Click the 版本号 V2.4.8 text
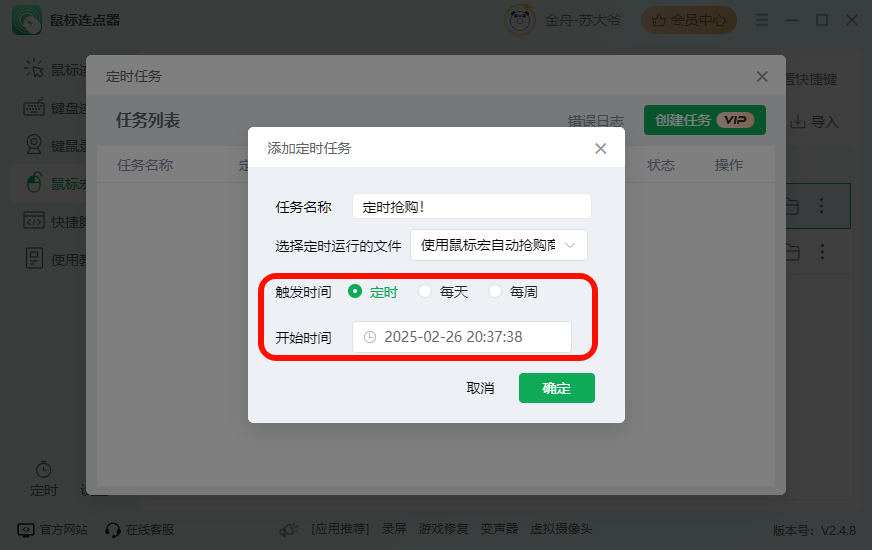 [x=814, y=531]
